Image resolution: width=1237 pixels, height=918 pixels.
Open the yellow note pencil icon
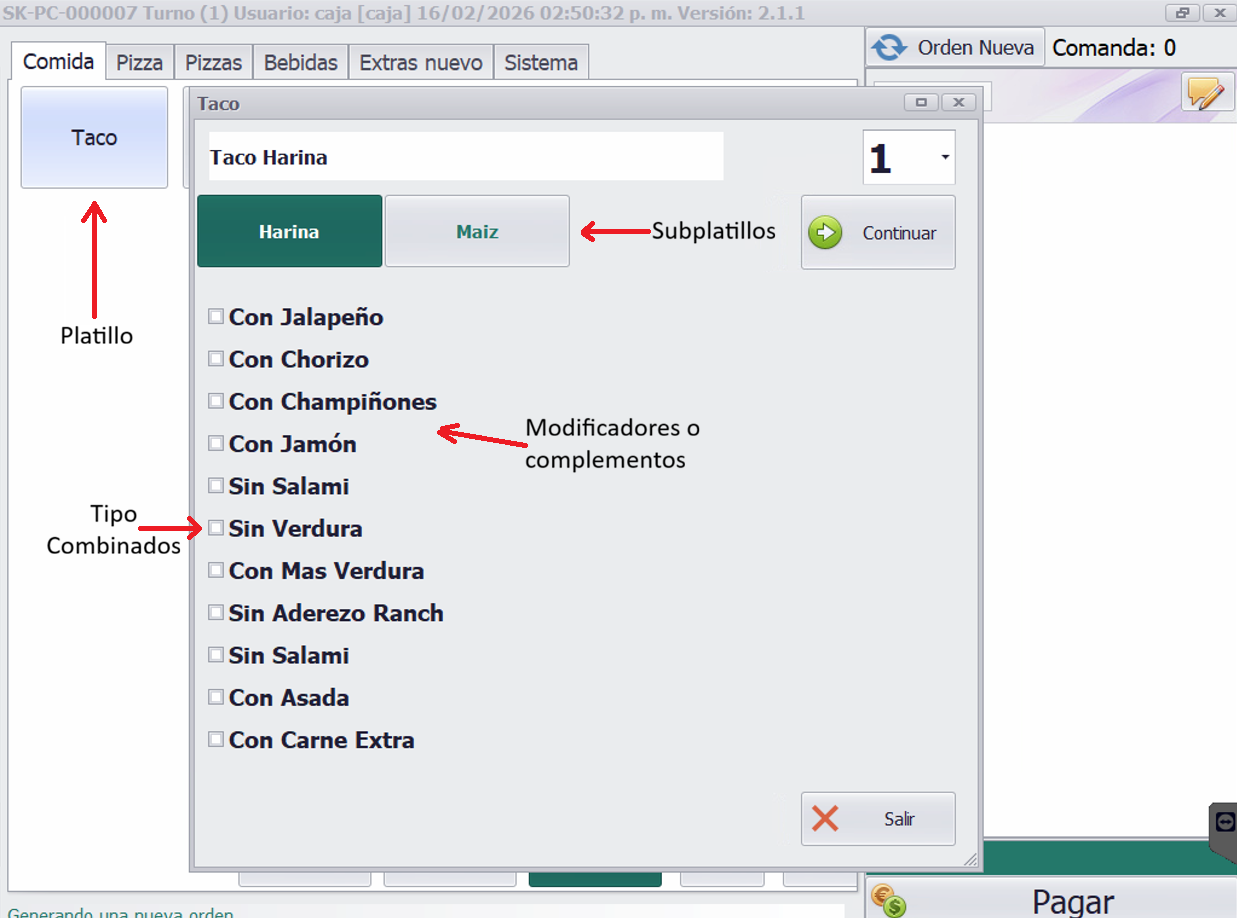coord(1204,93)
